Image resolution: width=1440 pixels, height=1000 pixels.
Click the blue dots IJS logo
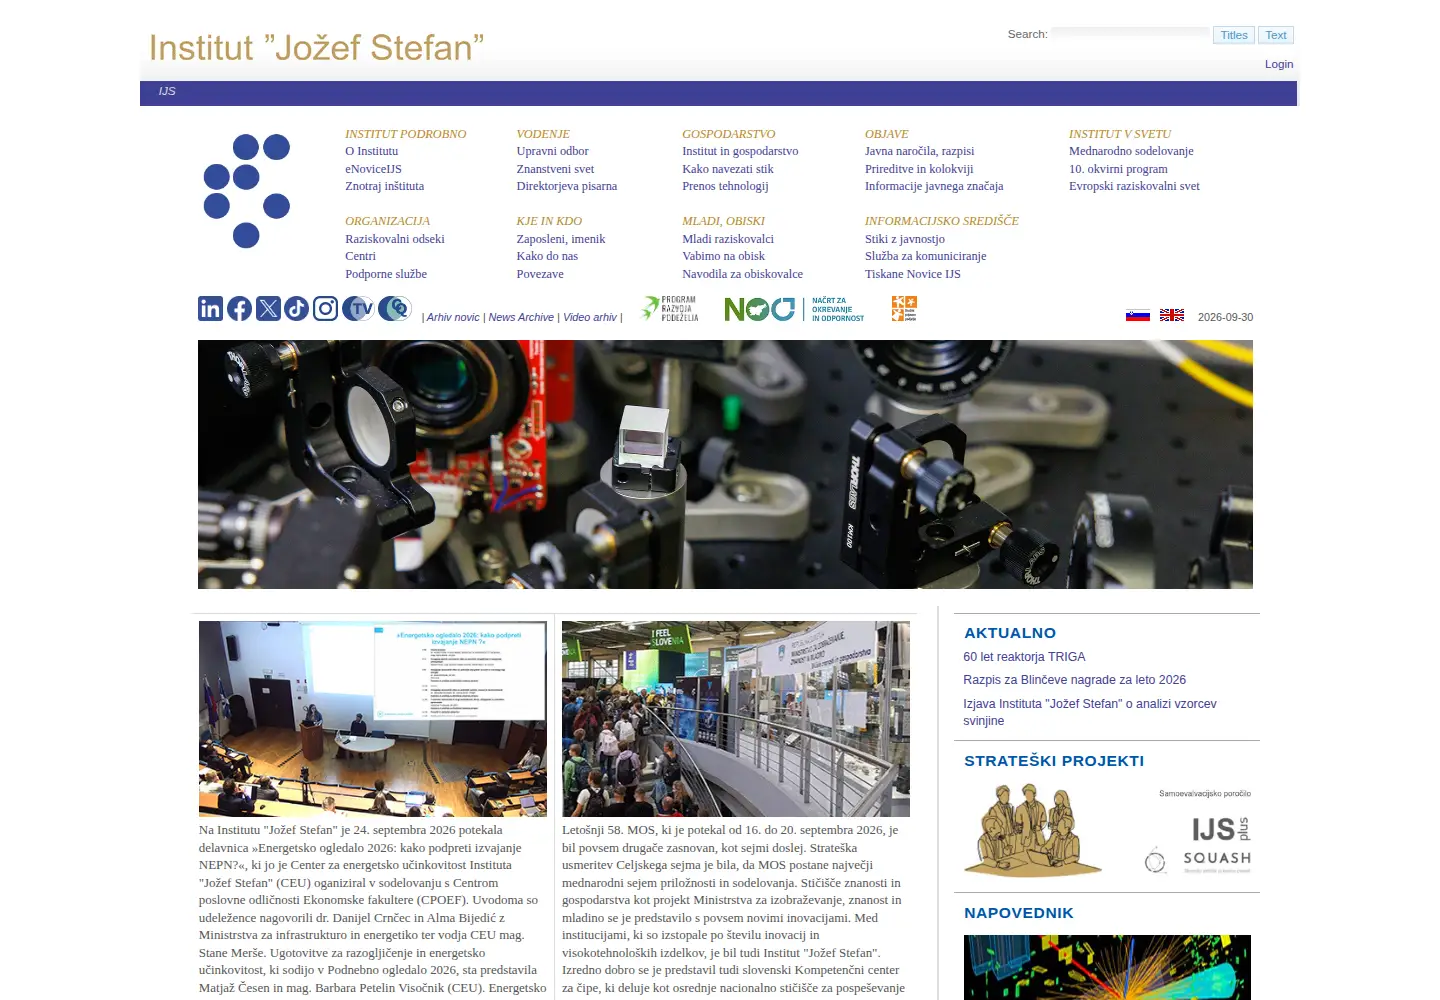(x=247, y=190)
